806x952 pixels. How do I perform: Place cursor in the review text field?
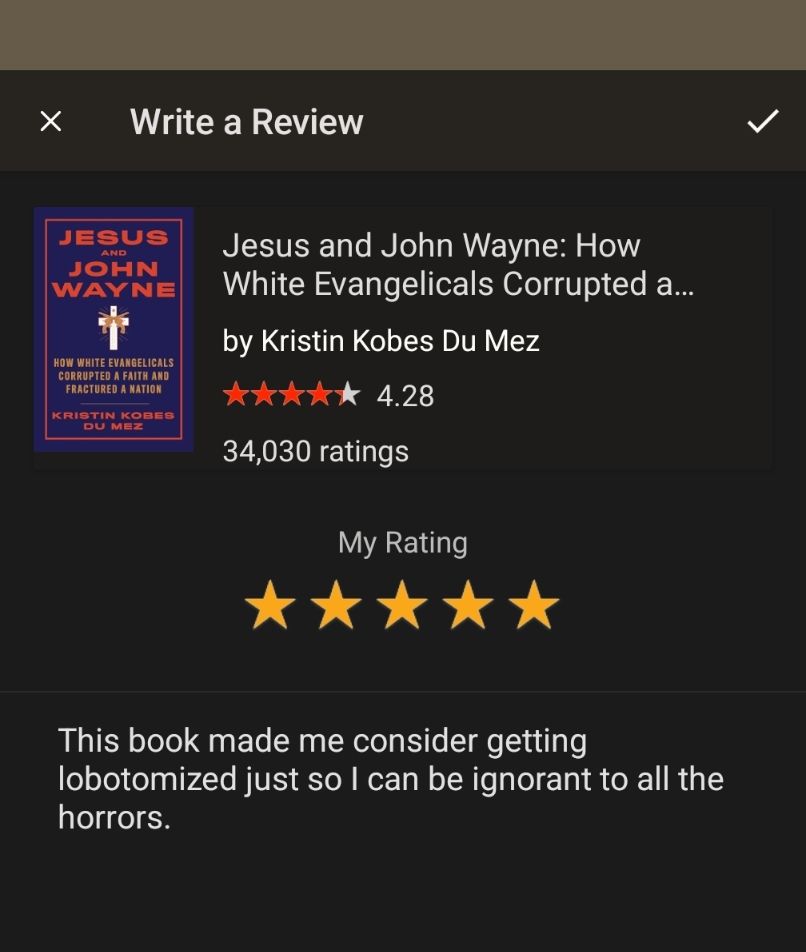click(403, 822)
